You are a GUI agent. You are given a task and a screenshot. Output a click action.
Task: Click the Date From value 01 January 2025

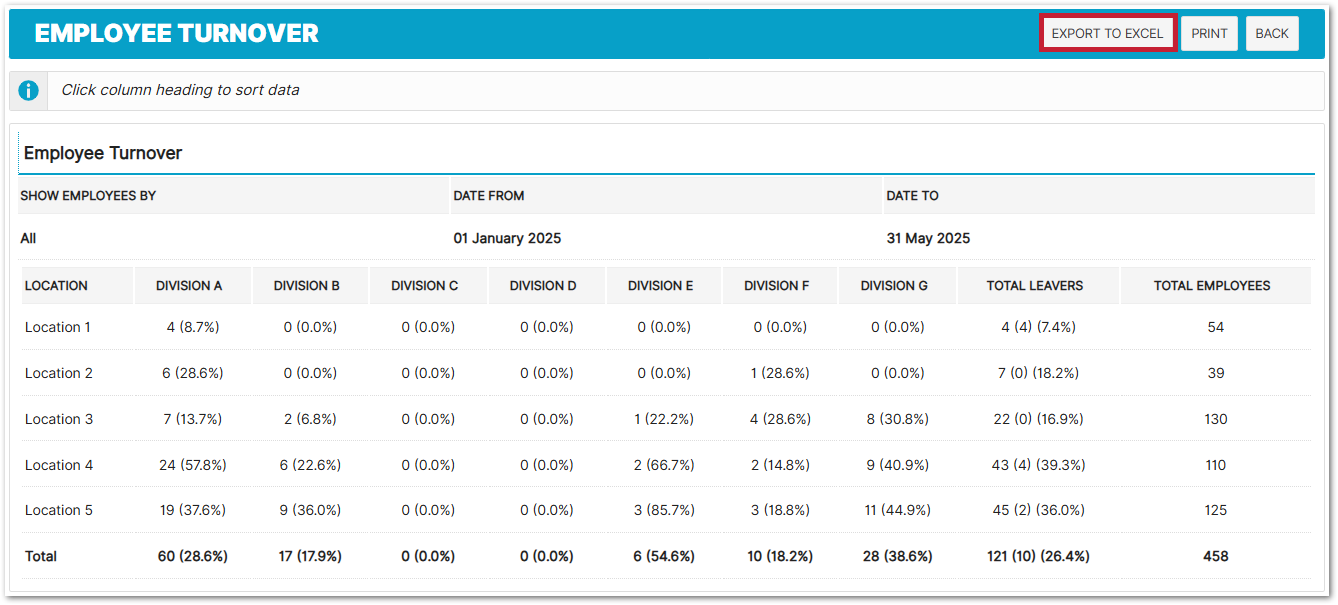point(507,239)
